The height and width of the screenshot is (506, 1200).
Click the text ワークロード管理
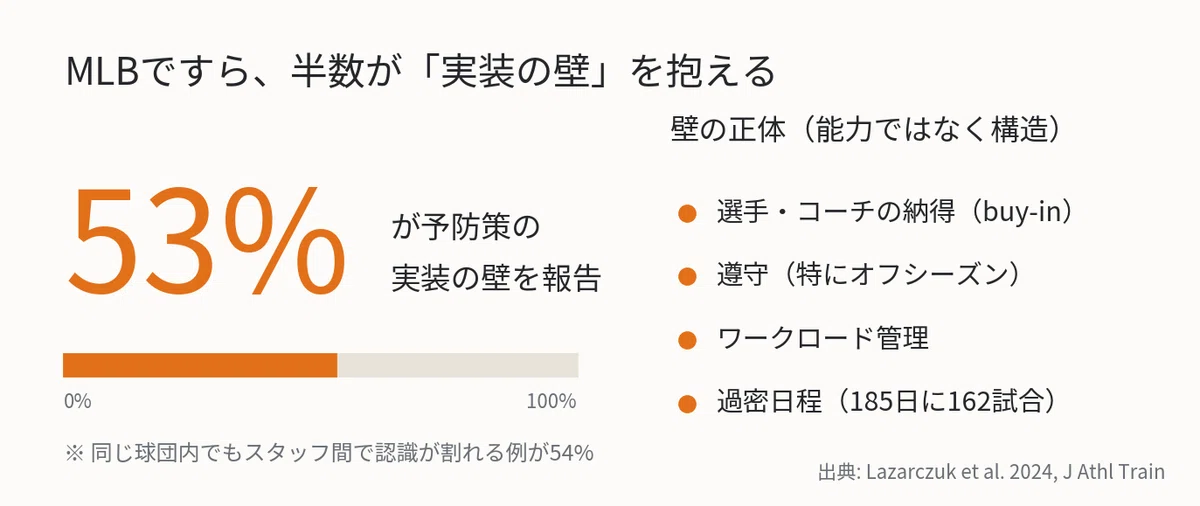(823, 339)
